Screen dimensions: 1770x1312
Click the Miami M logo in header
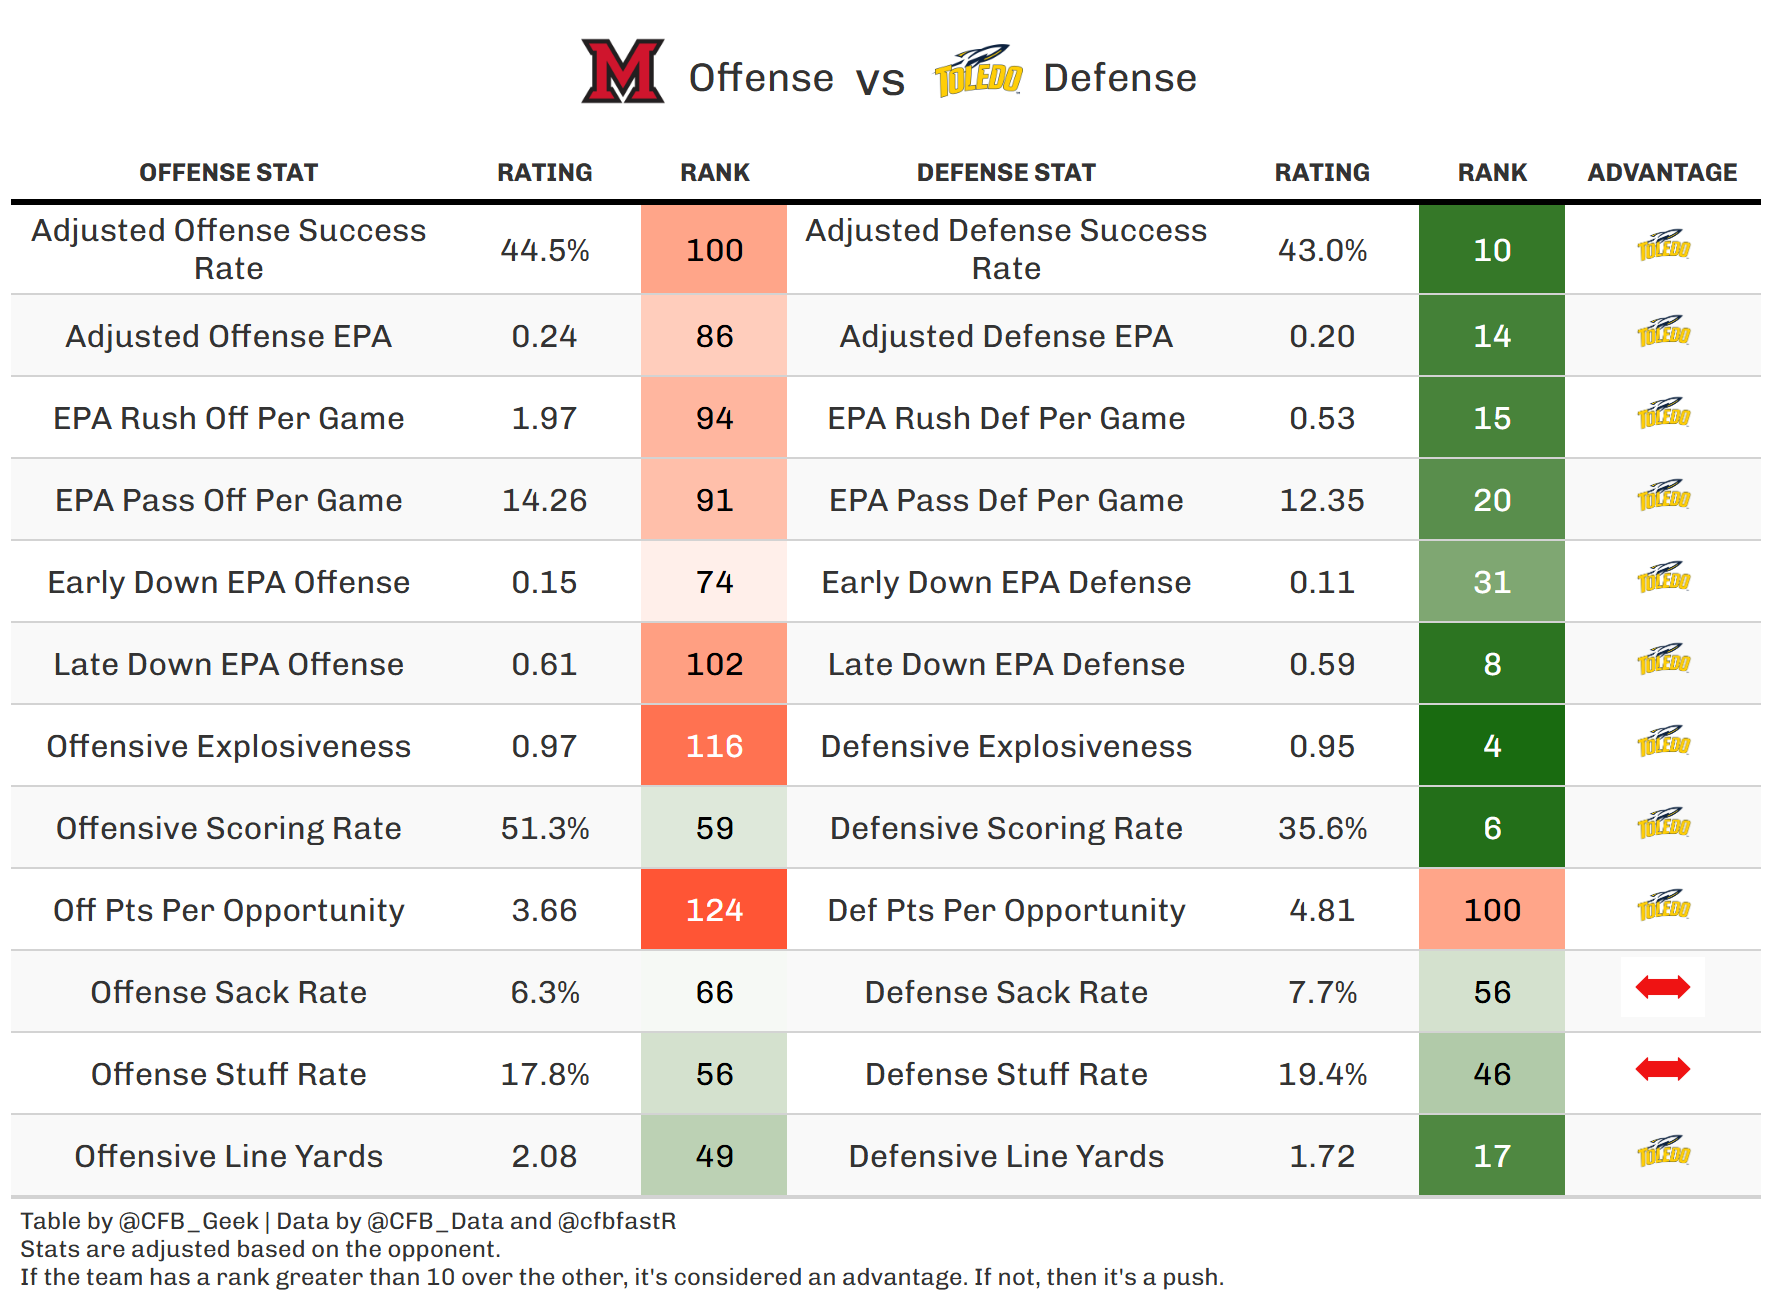click(x=622, y=72)
